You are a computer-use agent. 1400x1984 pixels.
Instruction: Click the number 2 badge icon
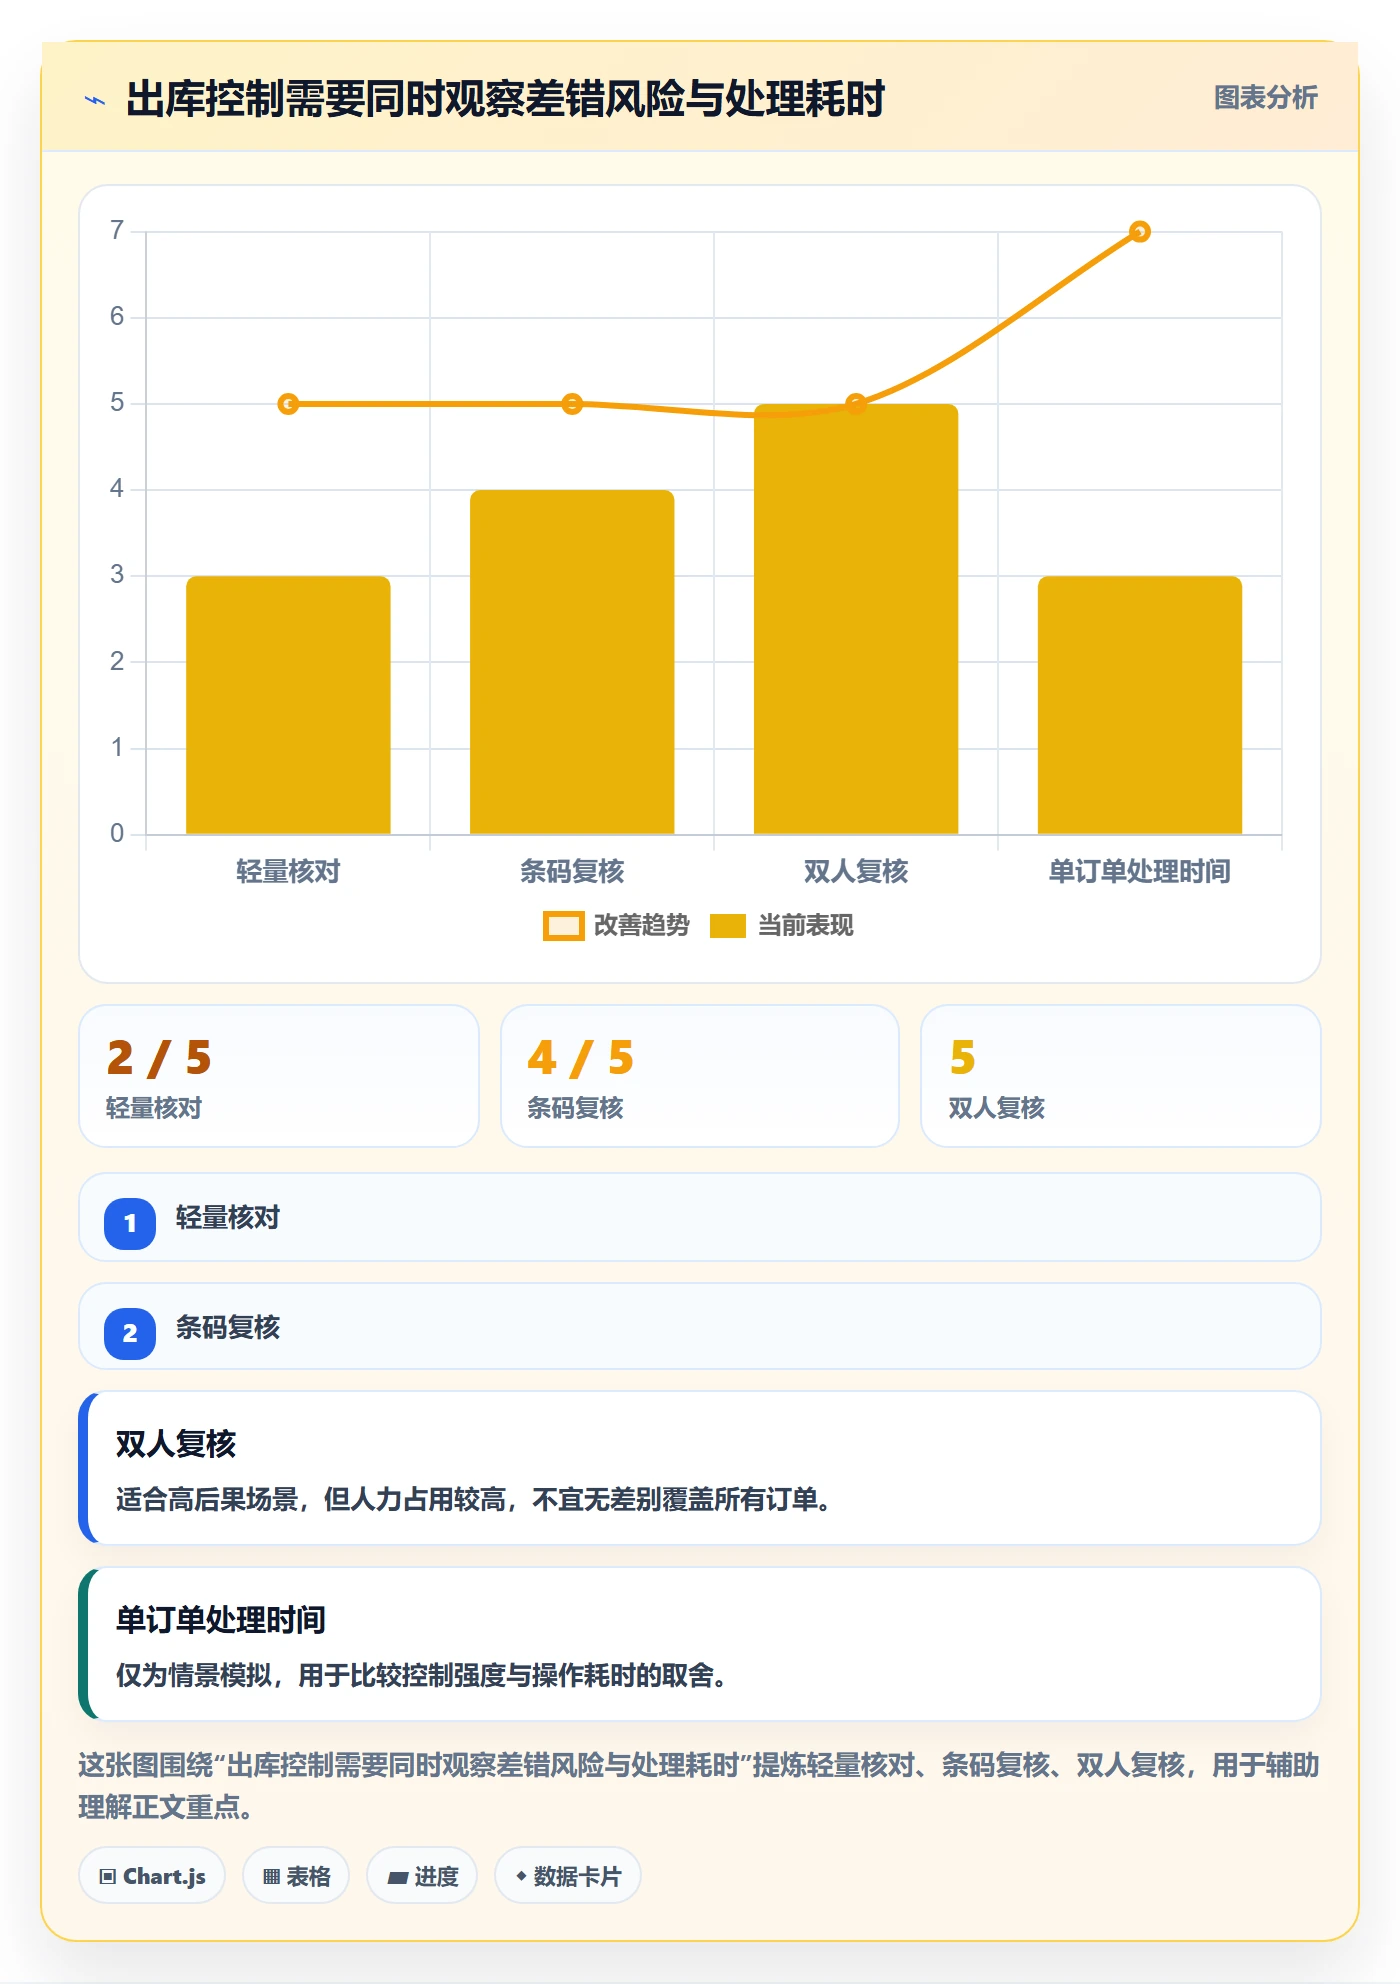tap(130, 1333)
